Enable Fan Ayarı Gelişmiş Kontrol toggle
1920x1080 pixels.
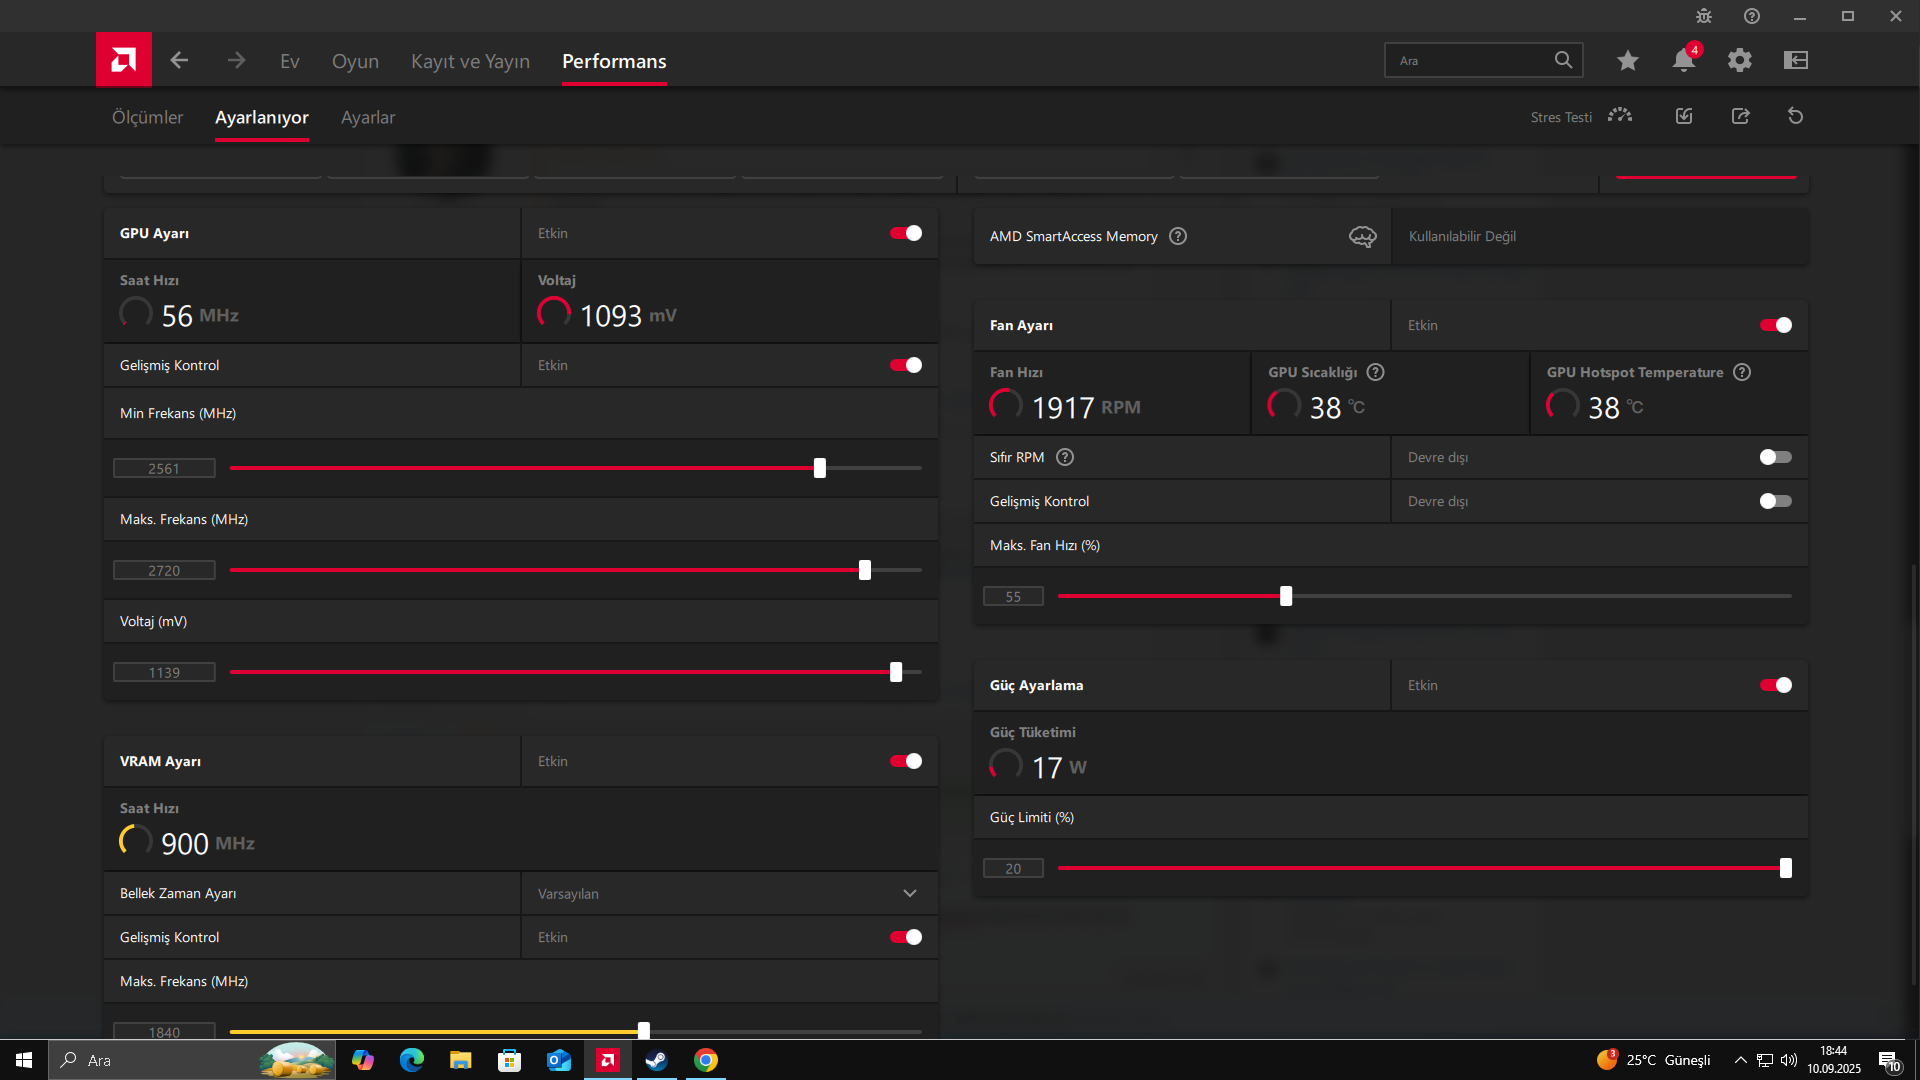[x=1775, y=501]
